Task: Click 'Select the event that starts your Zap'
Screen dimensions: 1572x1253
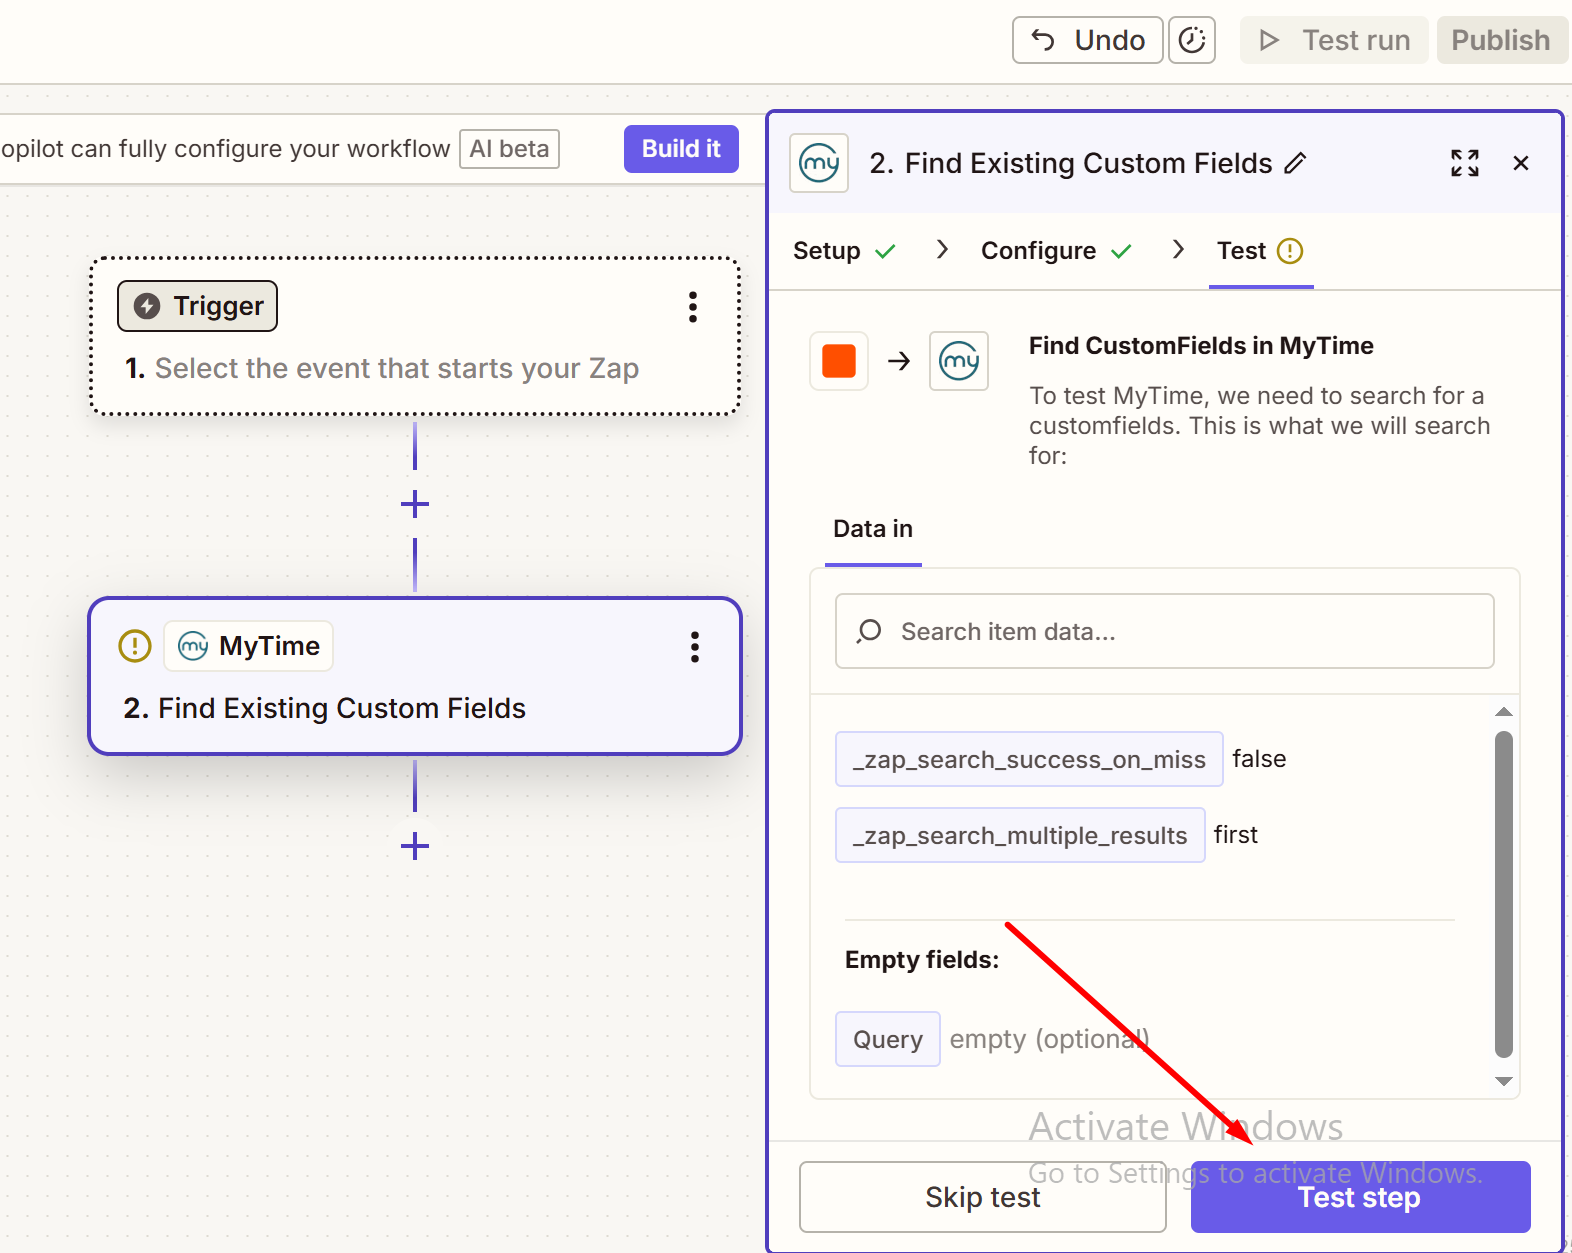Action: (x=396, y=368)
